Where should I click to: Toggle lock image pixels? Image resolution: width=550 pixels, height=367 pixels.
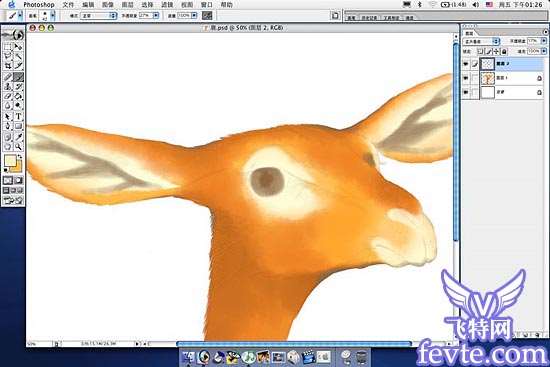[x=489, y=51]
